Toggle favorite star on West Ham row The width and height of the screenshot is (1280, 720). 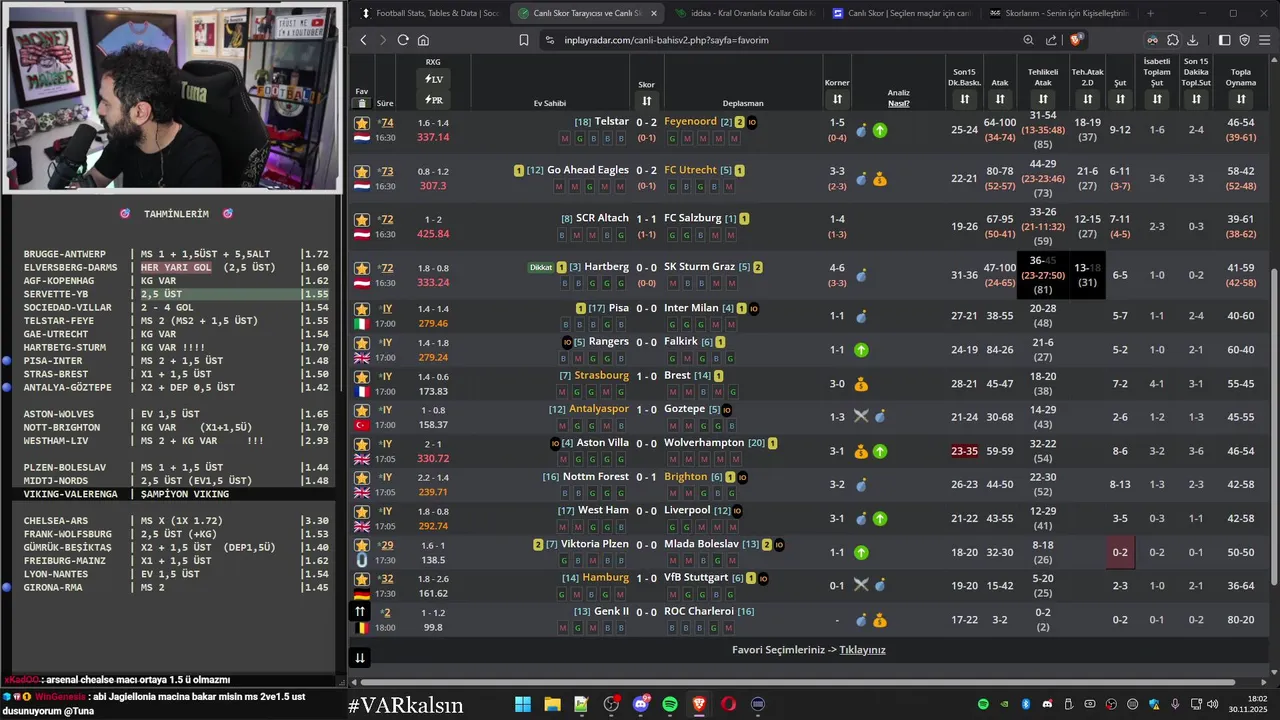(361, 511)
